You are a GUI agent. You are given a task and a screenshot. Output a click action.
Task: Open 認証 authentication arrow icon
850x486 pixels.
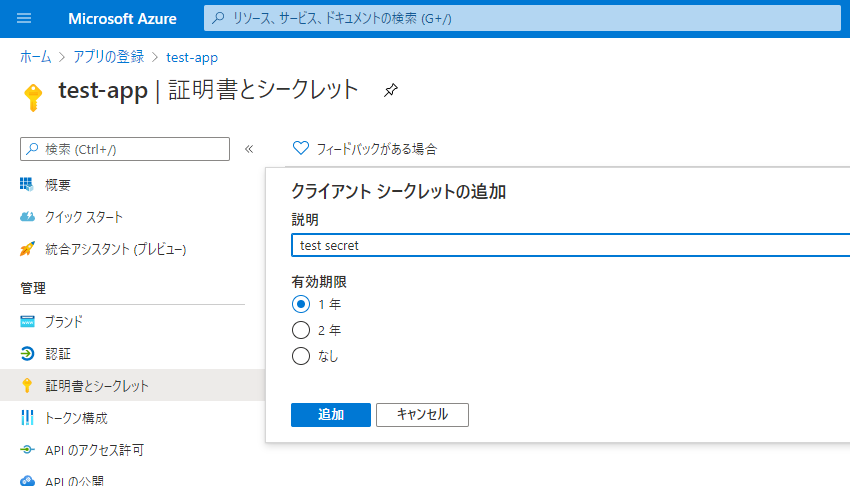(x=27, y=354)
